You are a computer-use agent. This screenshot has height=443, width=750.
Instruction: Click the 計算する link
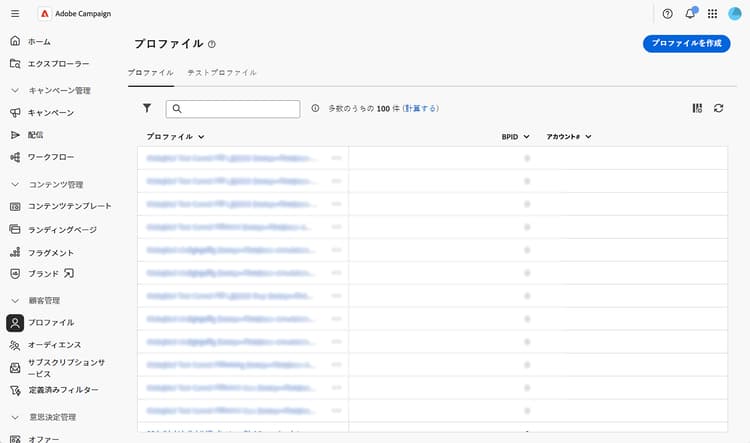[x=421, y=109]
